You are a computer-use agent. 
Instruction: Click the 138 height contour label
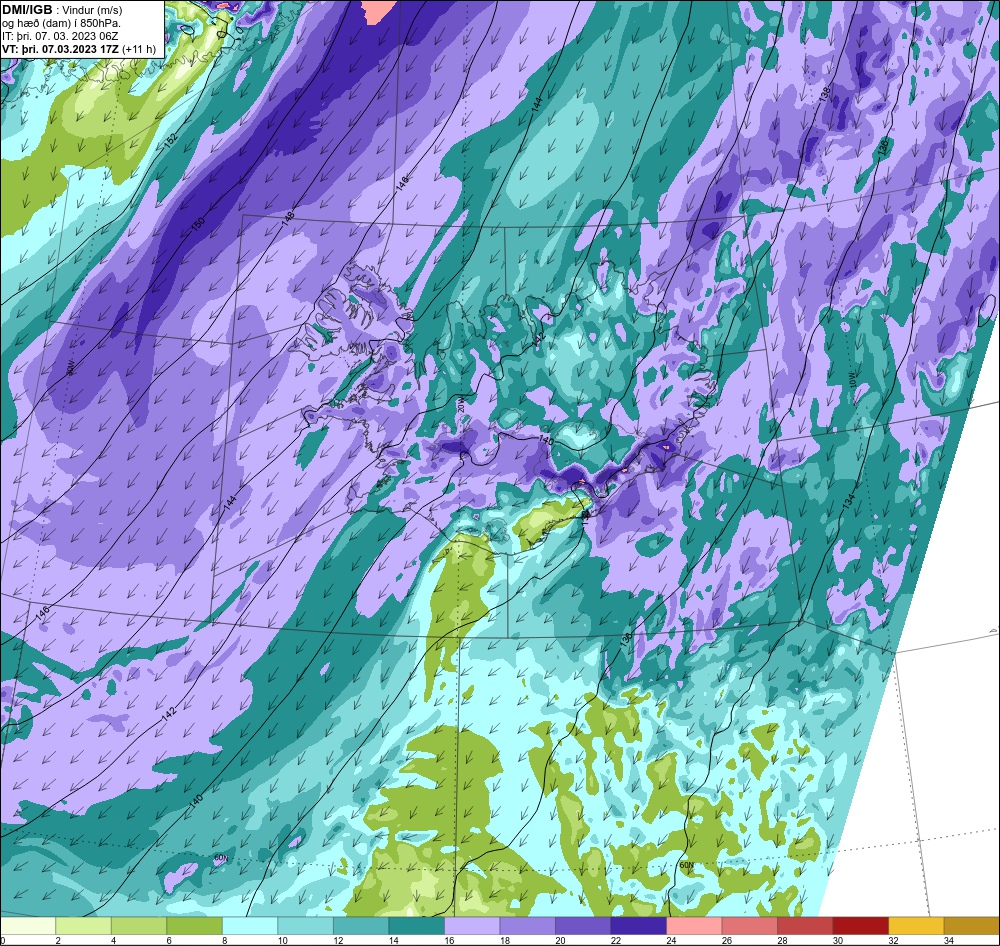coord(825,95)
